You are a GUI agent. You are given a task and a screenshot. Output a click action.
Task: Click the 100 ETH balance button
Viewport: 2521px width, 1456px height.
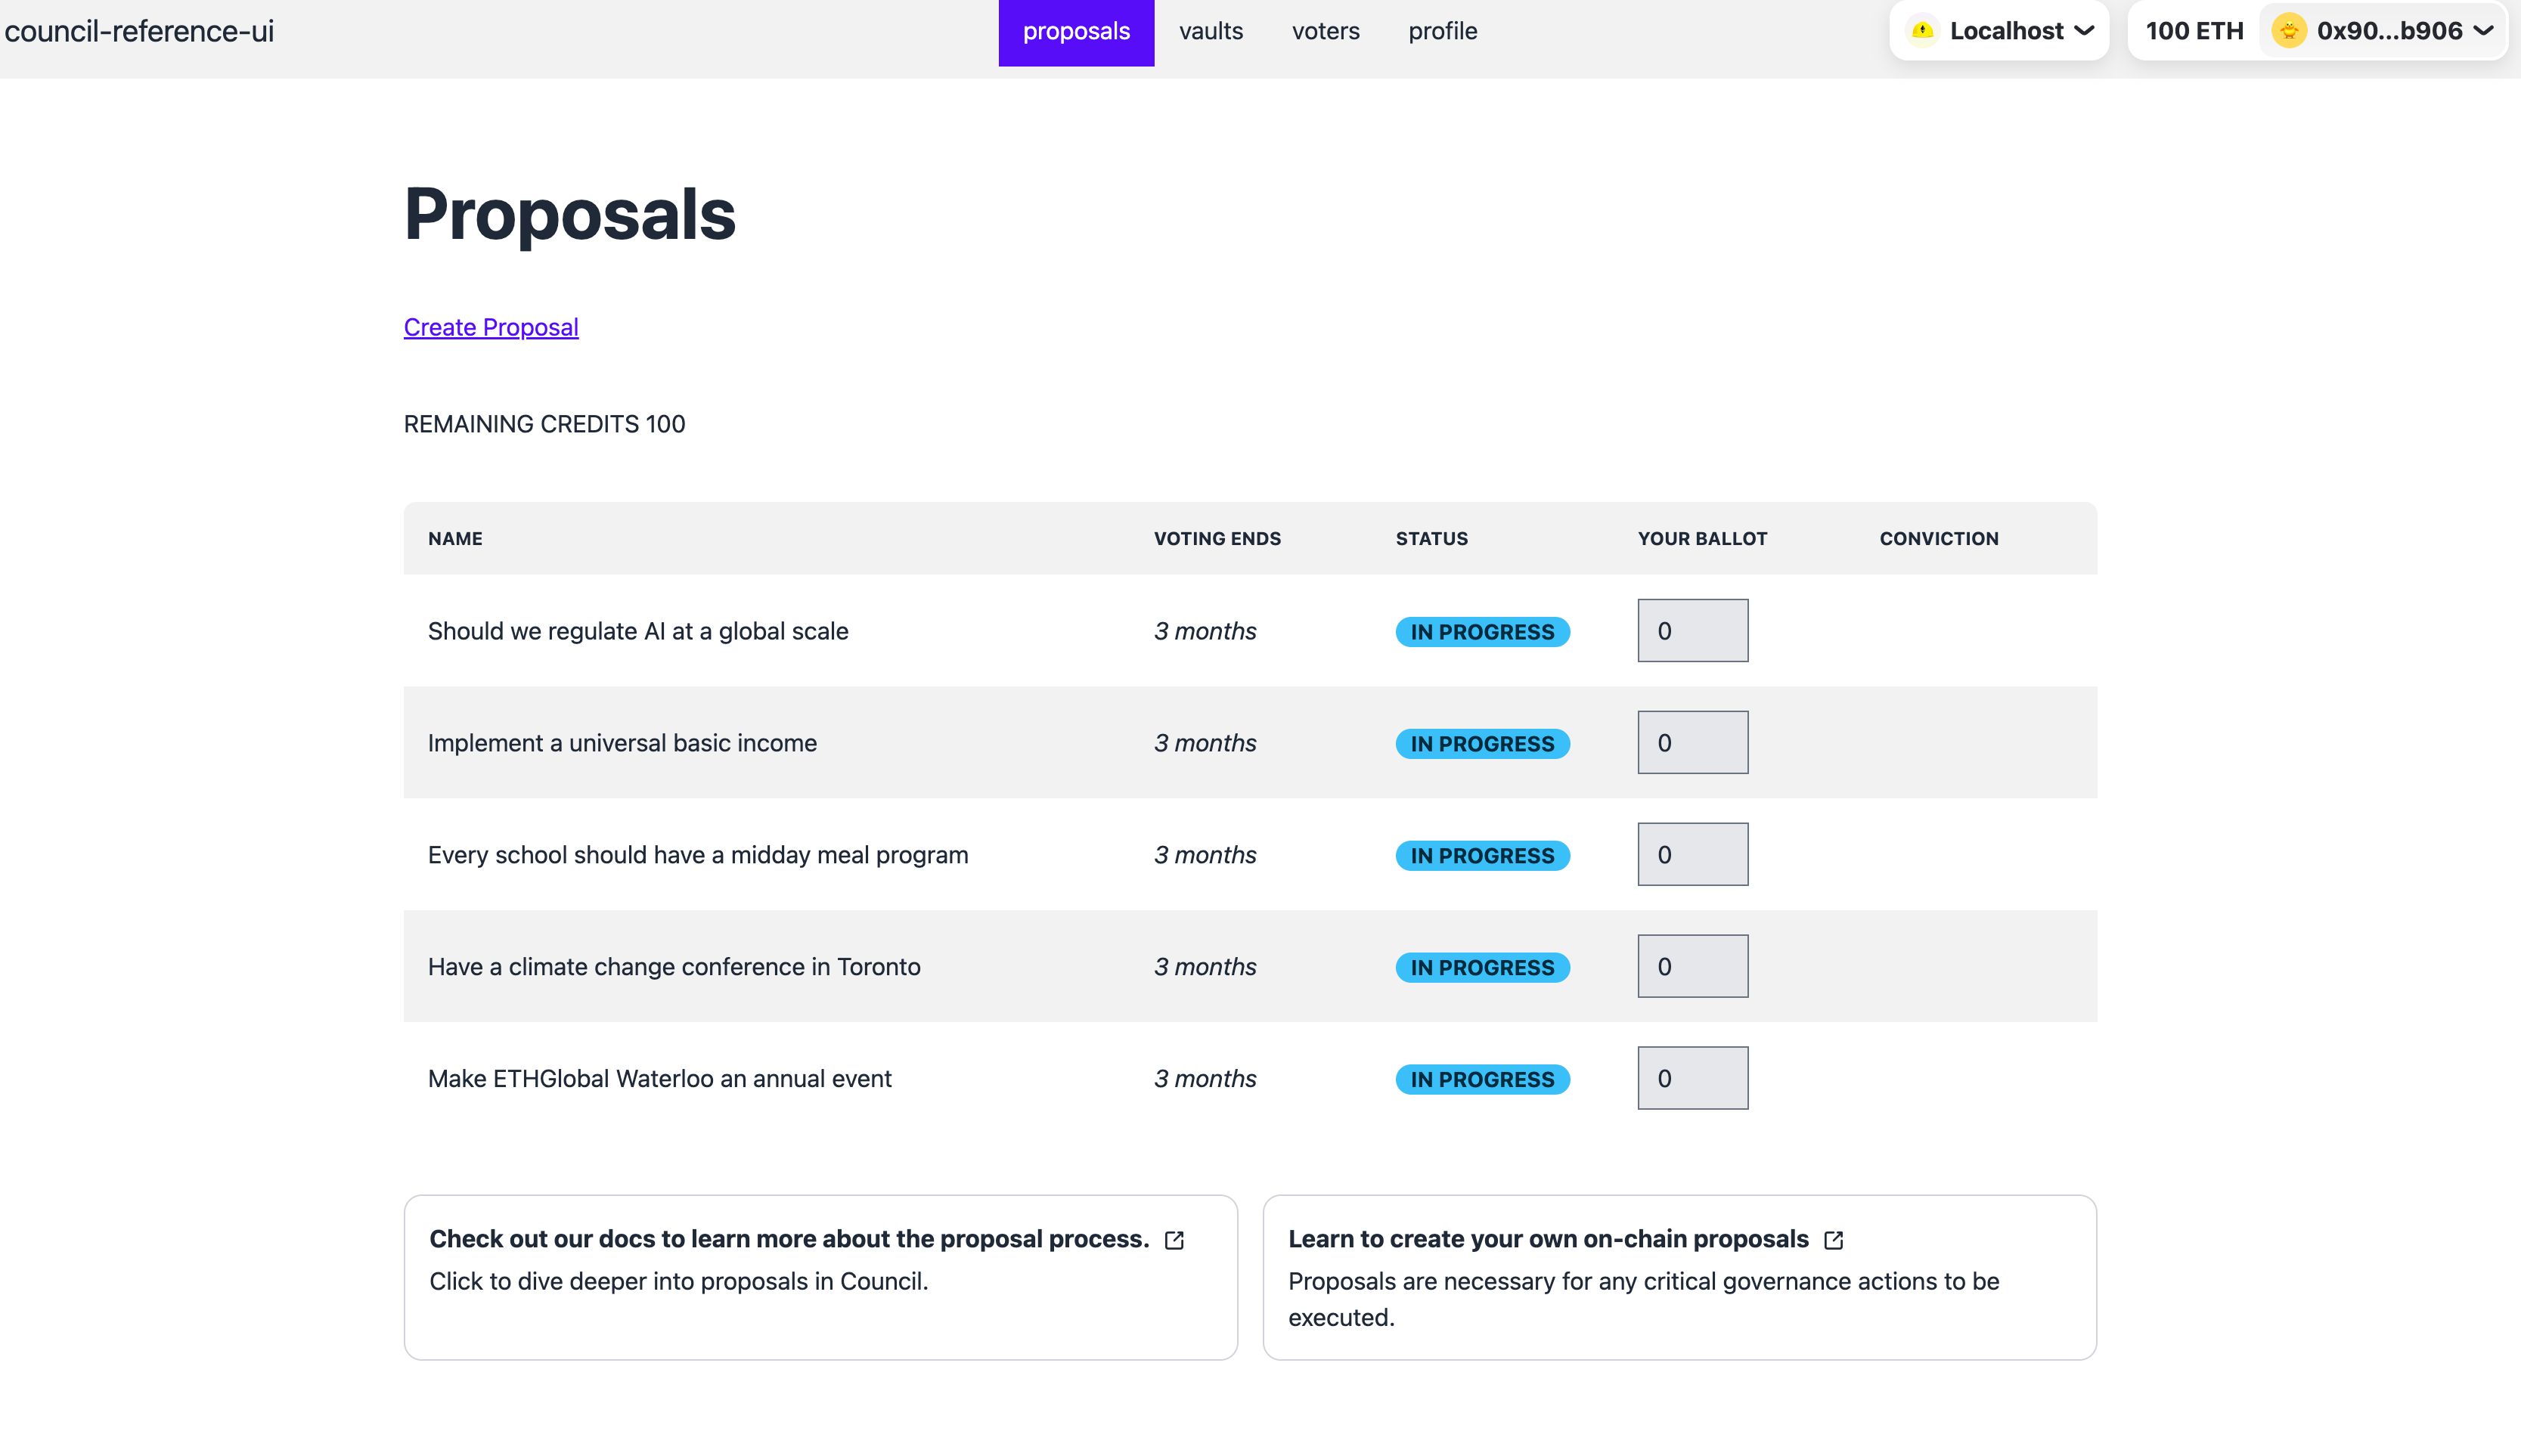pos(2194,31)
